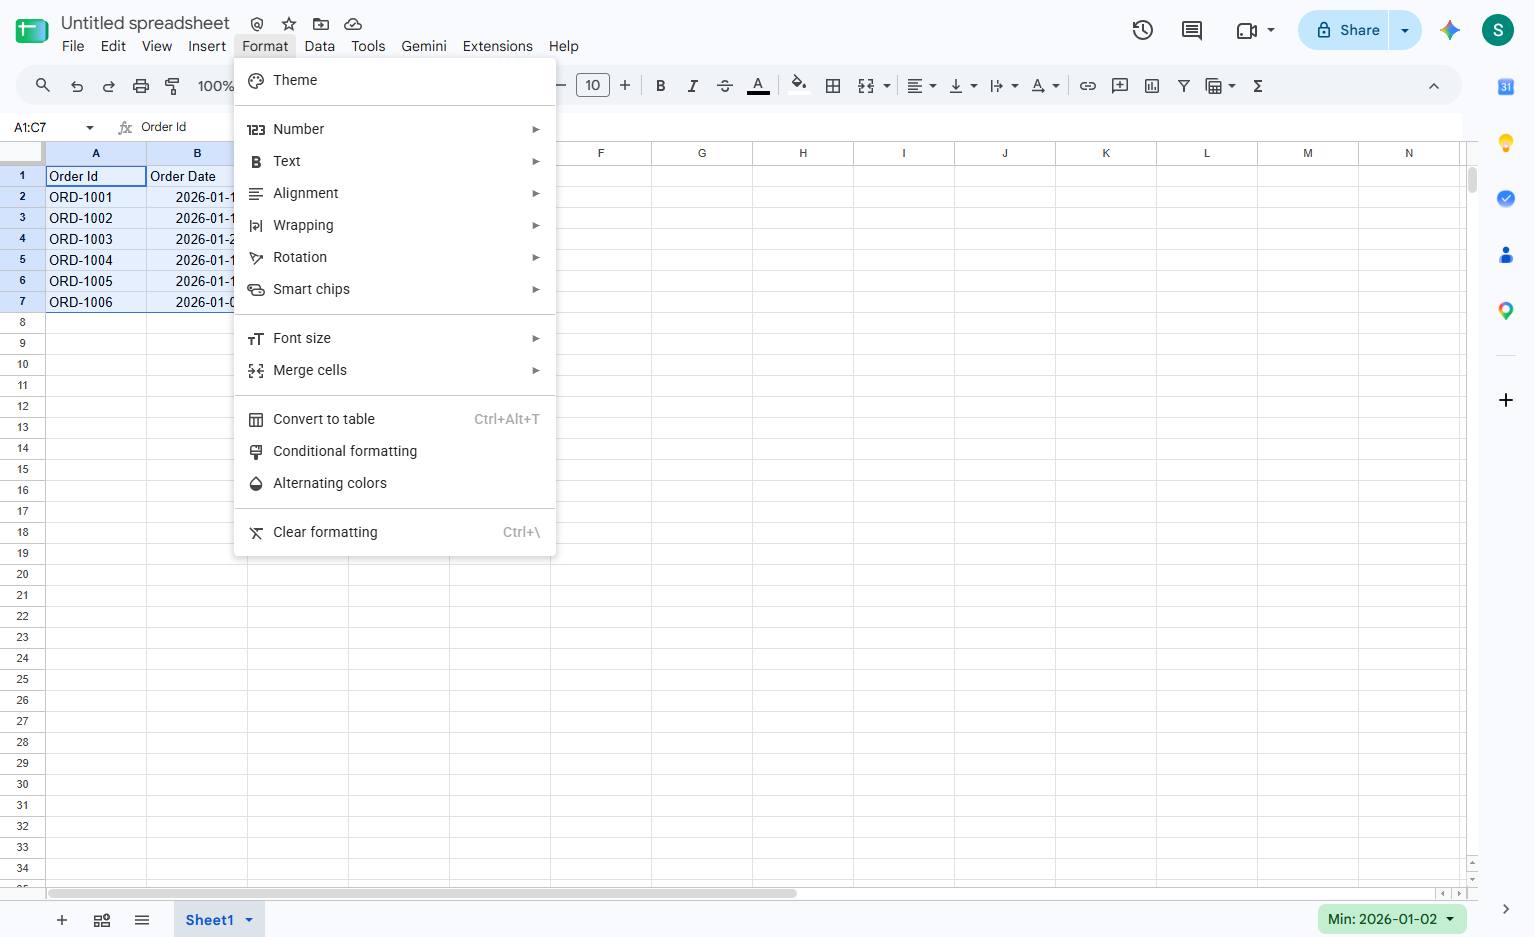Add a new sheet
The image size is (1534, 937).
[62, 920]
